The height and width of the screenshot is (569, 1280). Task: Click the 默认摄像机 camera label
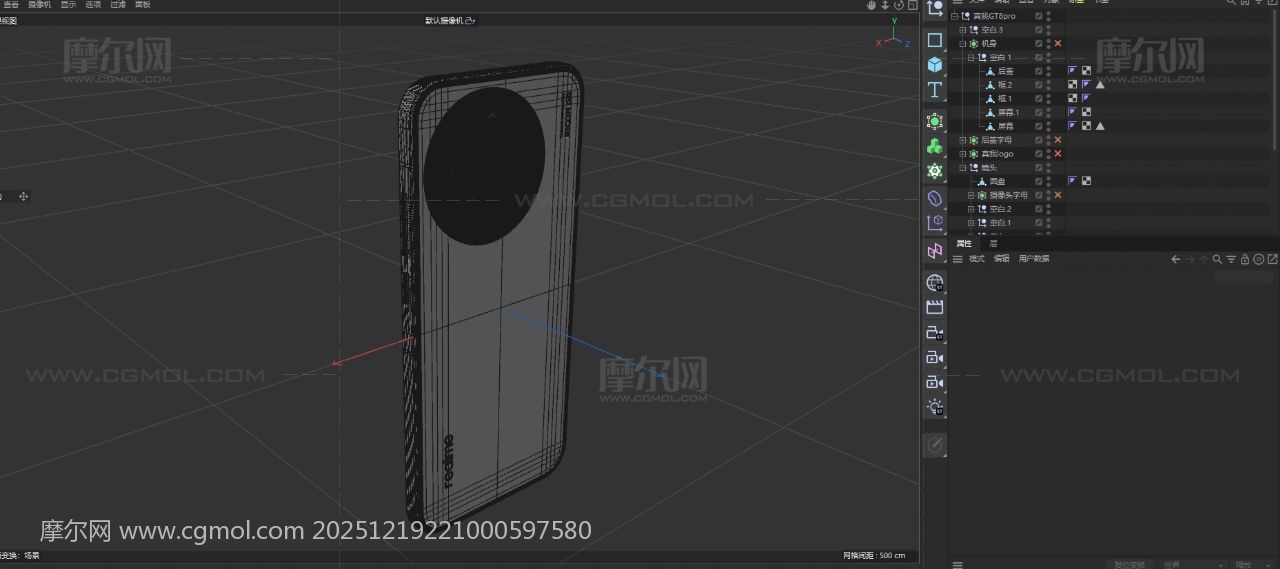444,20
